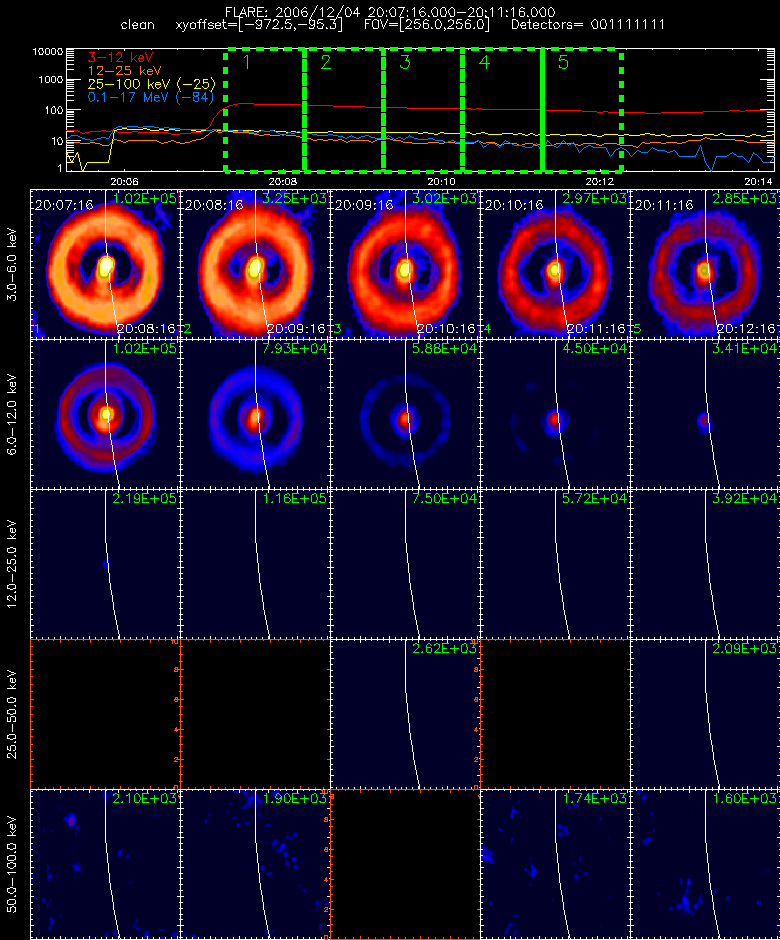Select the 12.0-25.0 keV image labeled 1.16E+05
The width and height of the screenshot is (780, 940).
255,564
